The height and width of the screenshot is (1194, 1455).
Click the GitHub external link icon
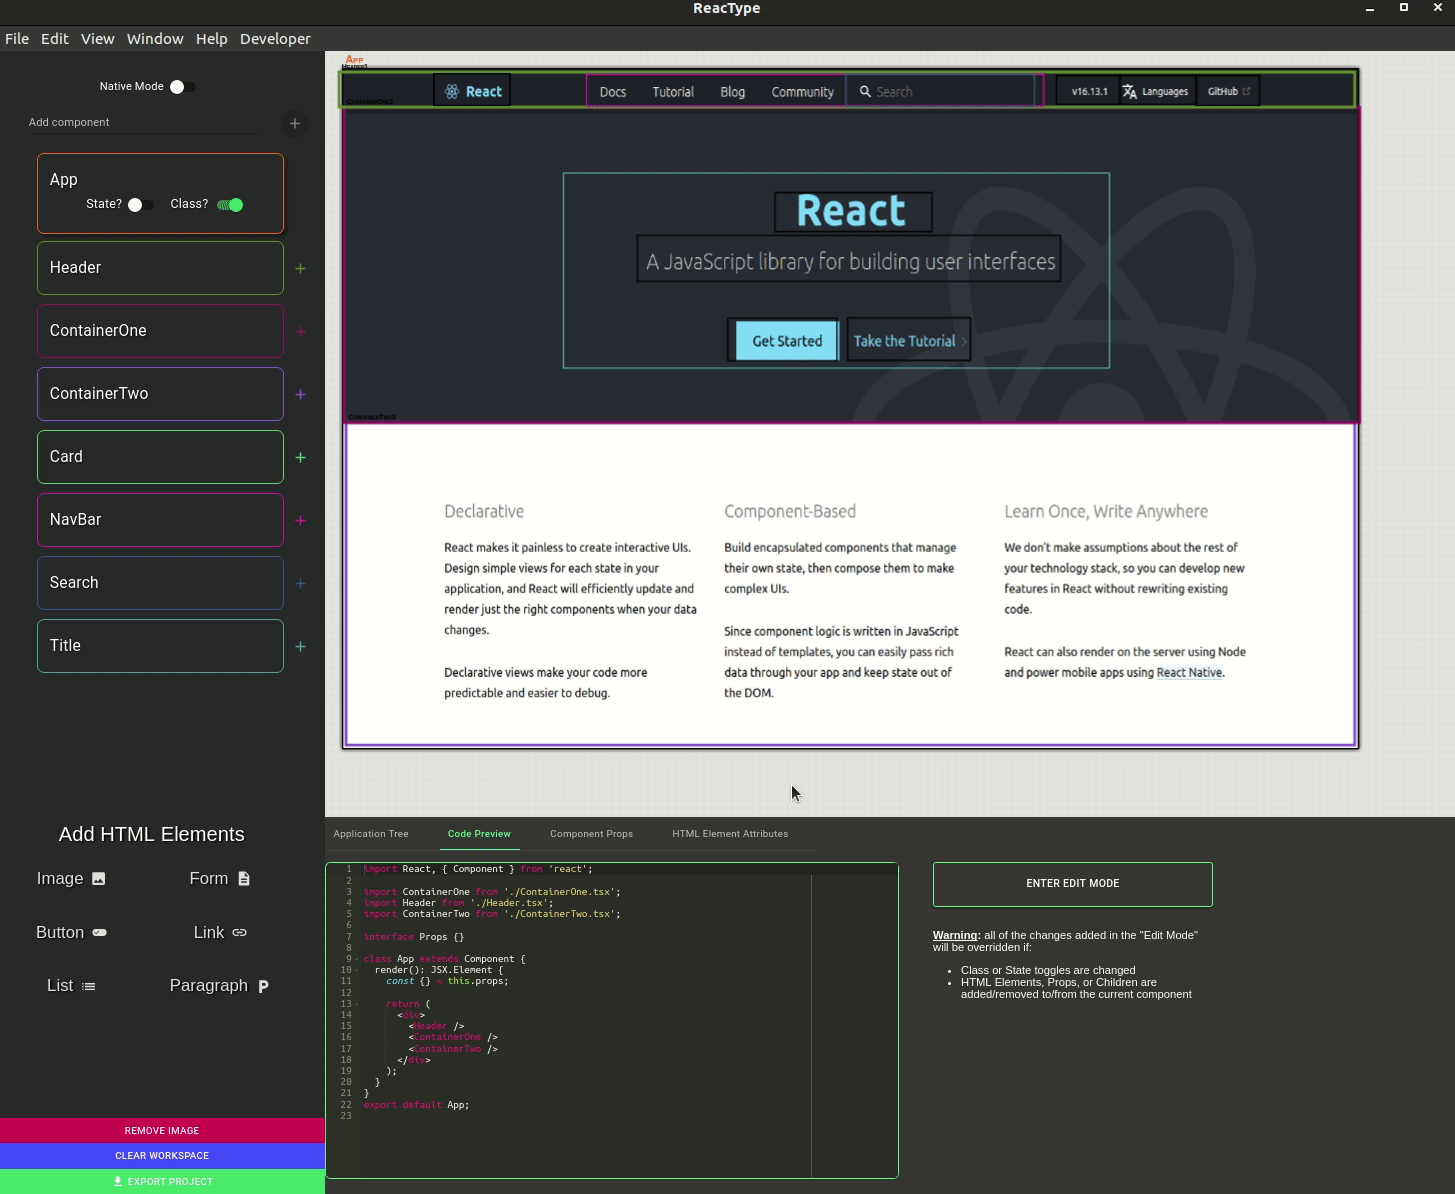click(x=1246, y=91)
